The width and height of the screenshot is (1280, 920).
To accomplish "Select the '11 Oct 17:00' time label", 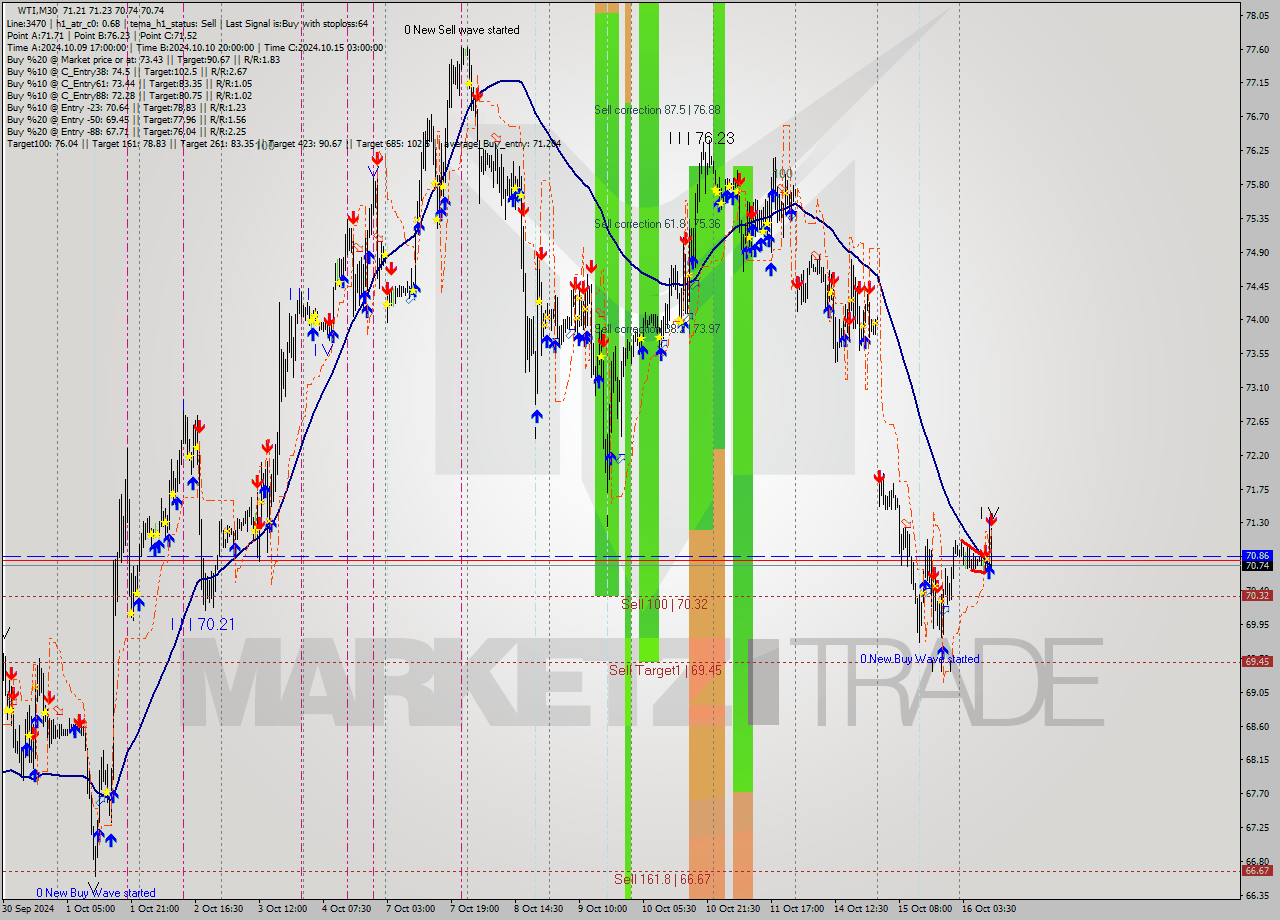I will (797, 909).
